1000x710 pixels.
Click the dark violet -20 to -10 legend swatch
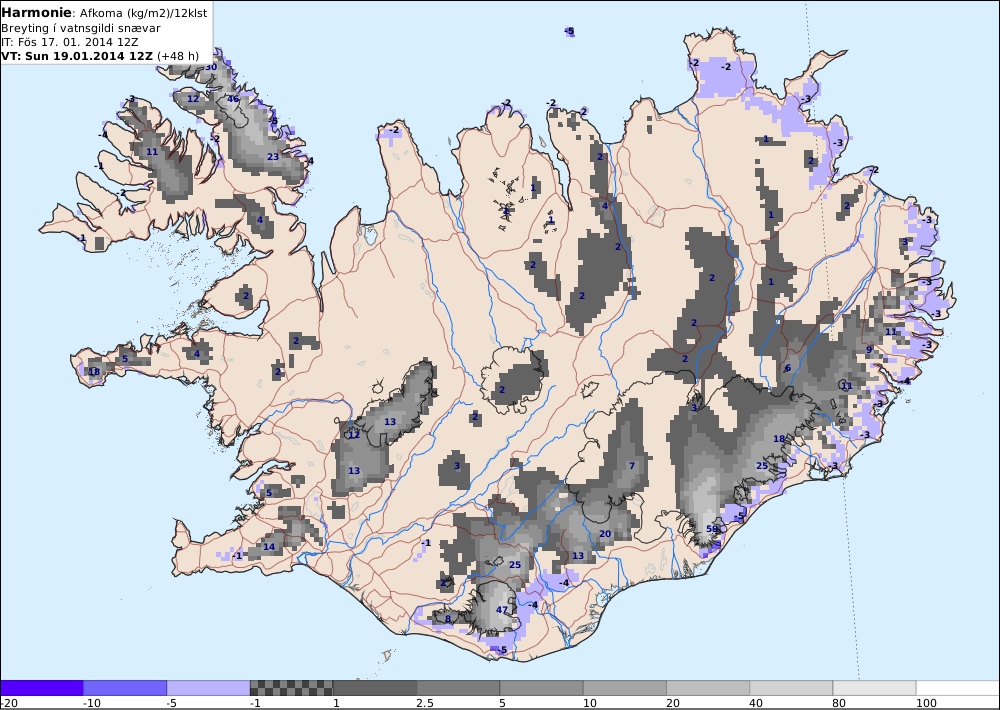tap(42, 688)
